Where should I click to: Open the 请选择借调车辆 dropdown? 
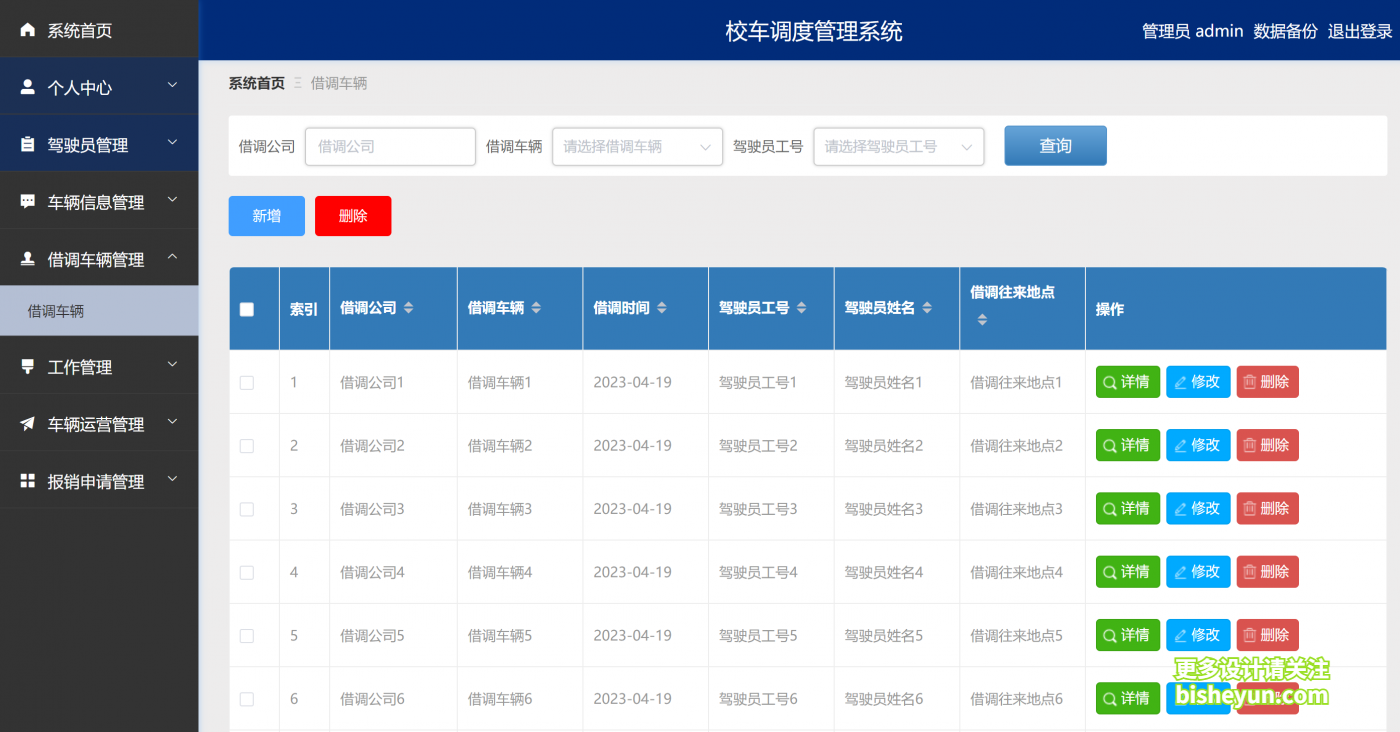pos(637,146)
